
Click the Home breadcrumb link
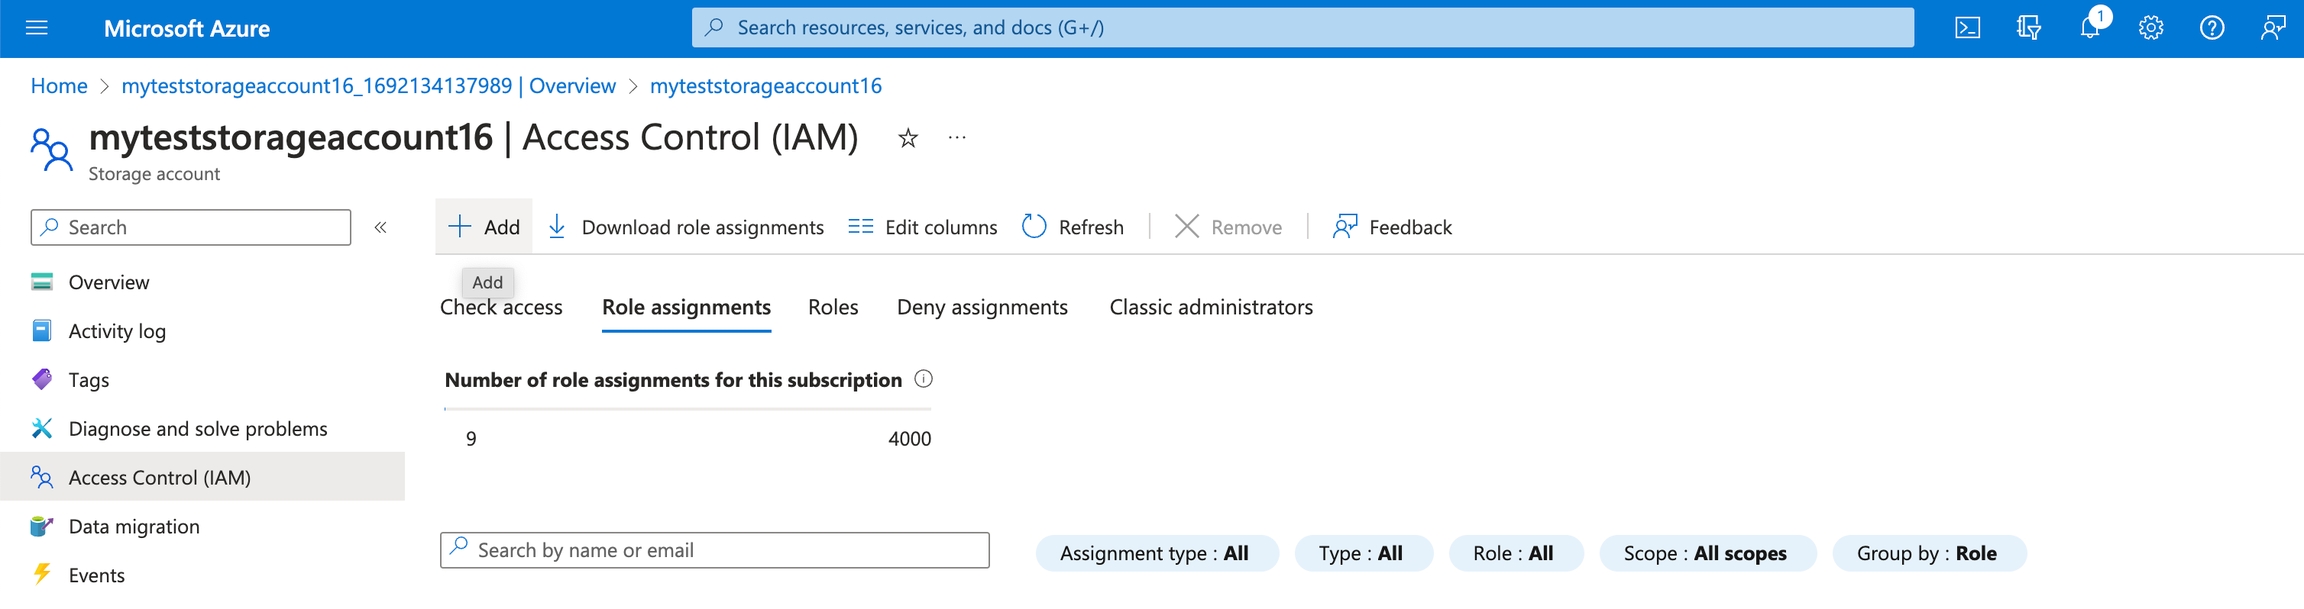tap(59, 86)
